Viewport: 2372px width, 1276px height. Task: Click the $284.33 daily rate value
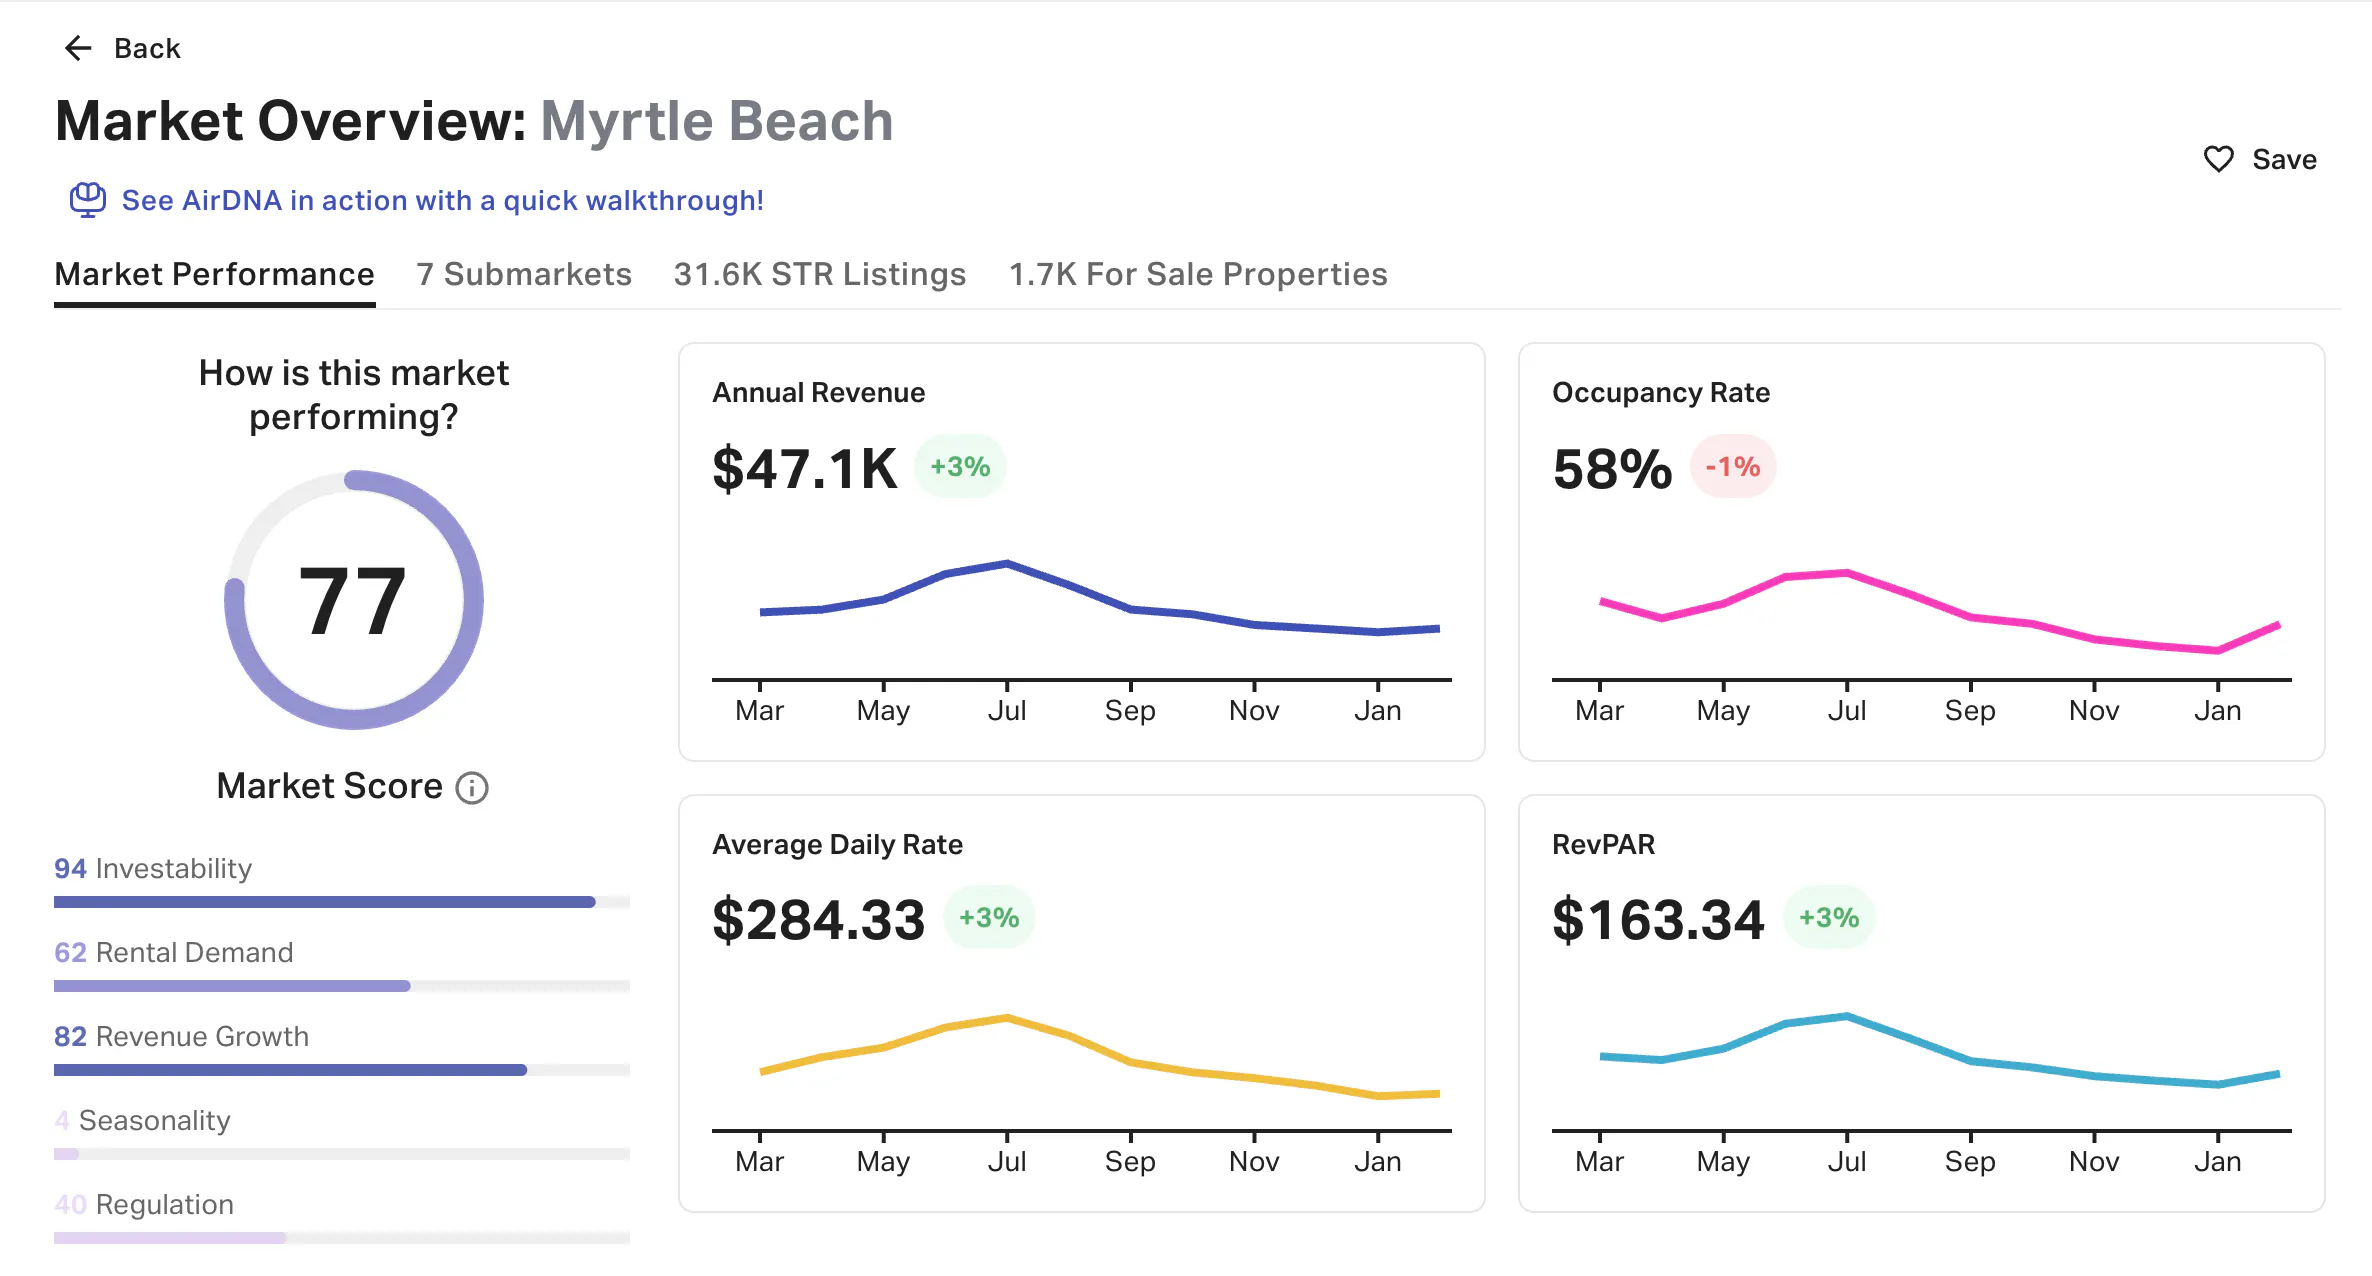pyautogui.click(x=819, y=919)
